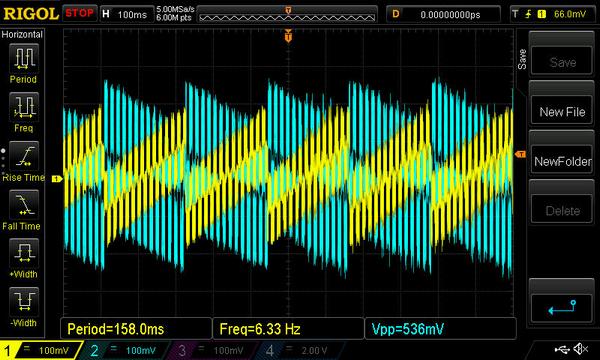
Task: Click the USB connection status icon
Action: click(x=562, y=349)
